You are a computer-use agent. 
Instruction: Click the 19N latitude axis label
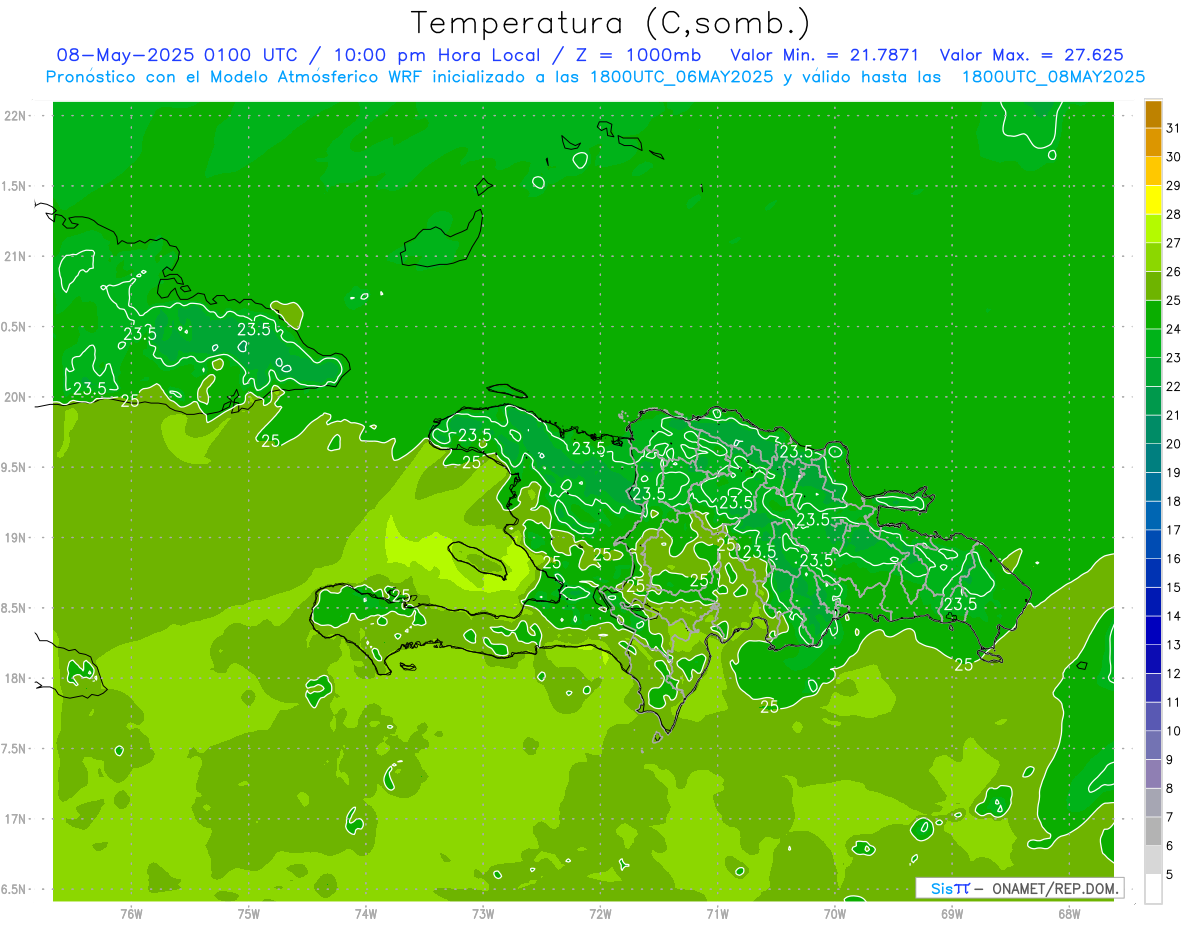click(x=16, y=537)
